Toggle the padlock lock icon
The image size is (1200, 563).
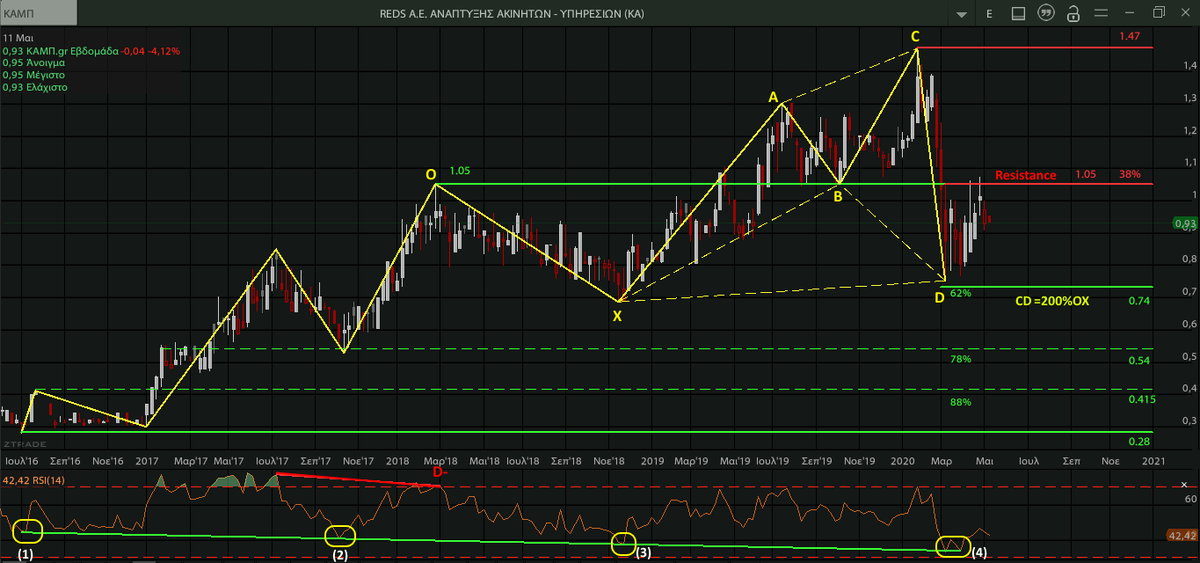tap(1073, 14)
